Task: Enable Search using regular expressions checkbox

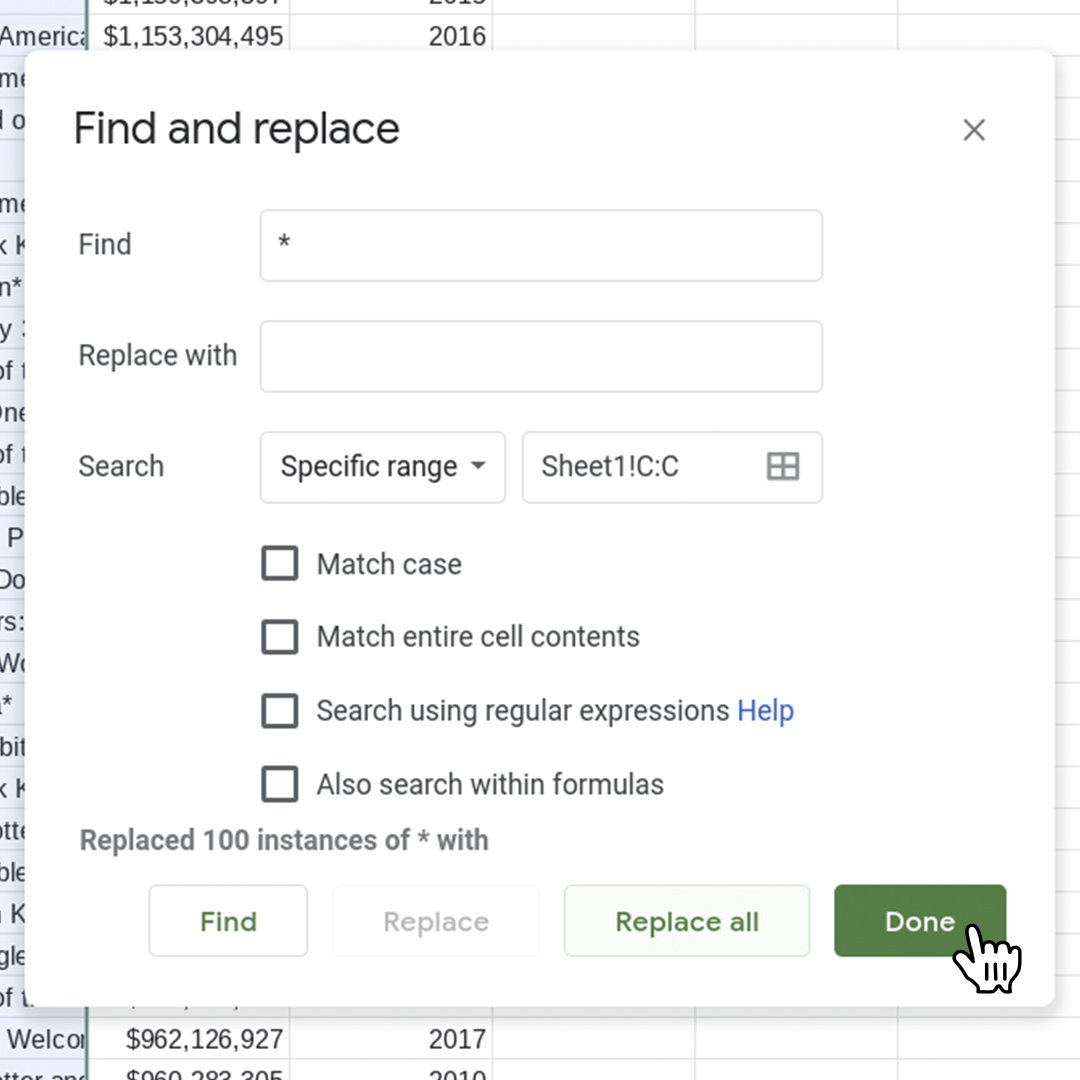Action: pos(280,710)
